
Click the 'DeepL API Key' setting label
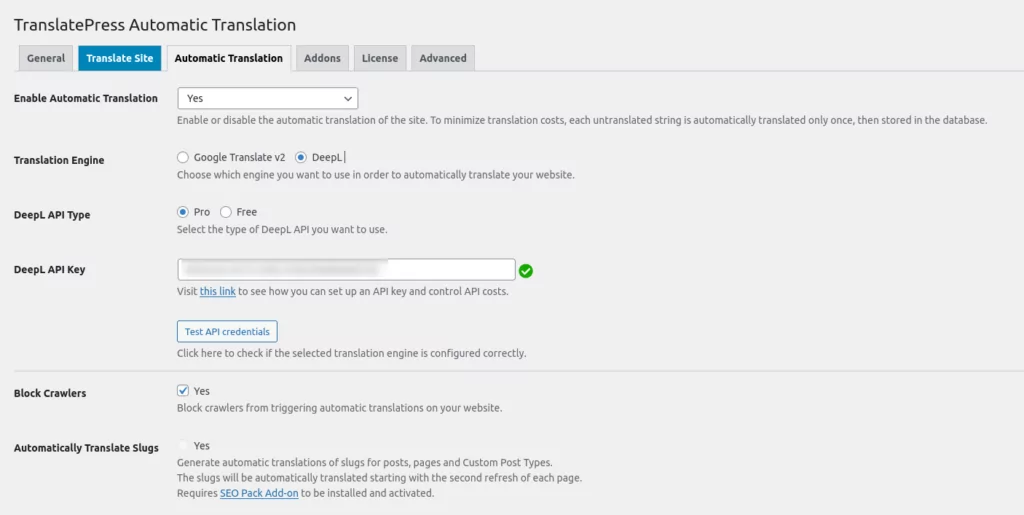tap(50, 270)
